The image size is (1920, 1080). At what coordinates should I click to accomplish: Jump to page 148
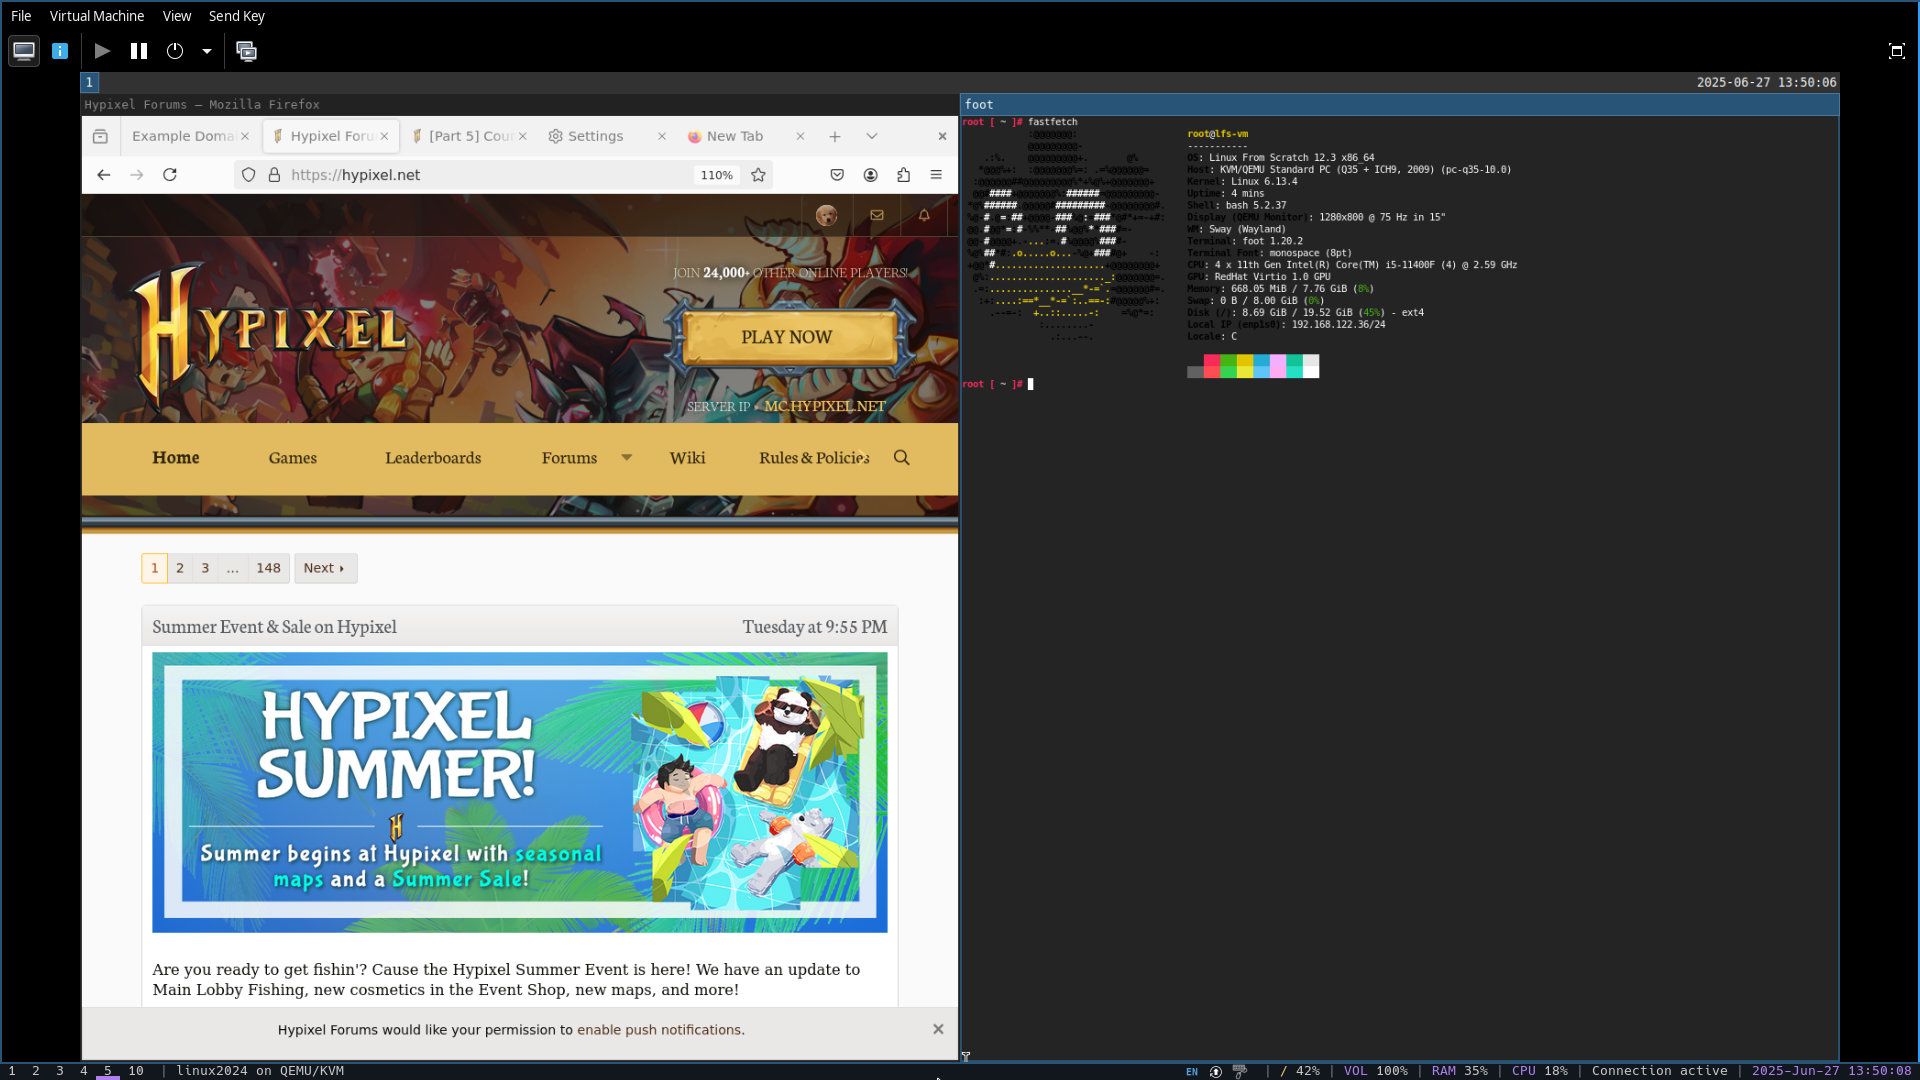[x=268, y=568]
